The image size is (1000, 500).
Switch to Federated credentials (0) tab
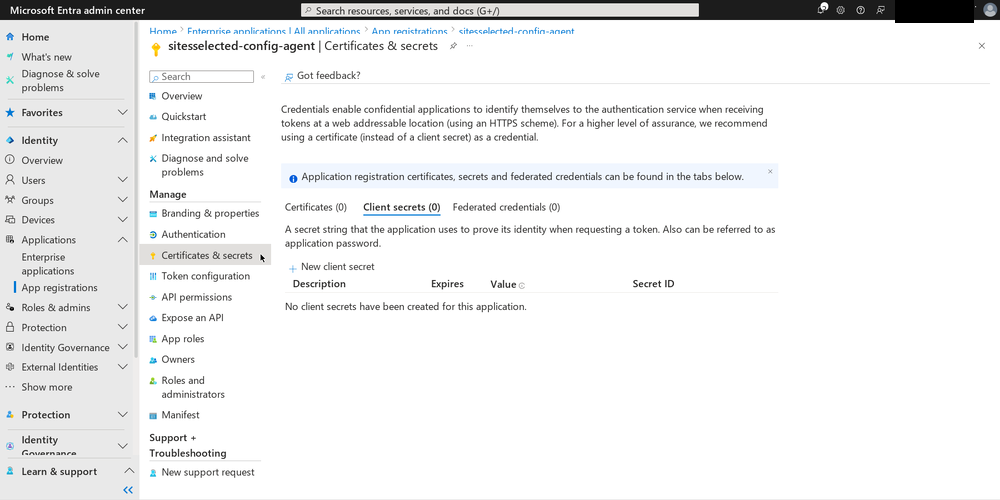tap(506, 207)
